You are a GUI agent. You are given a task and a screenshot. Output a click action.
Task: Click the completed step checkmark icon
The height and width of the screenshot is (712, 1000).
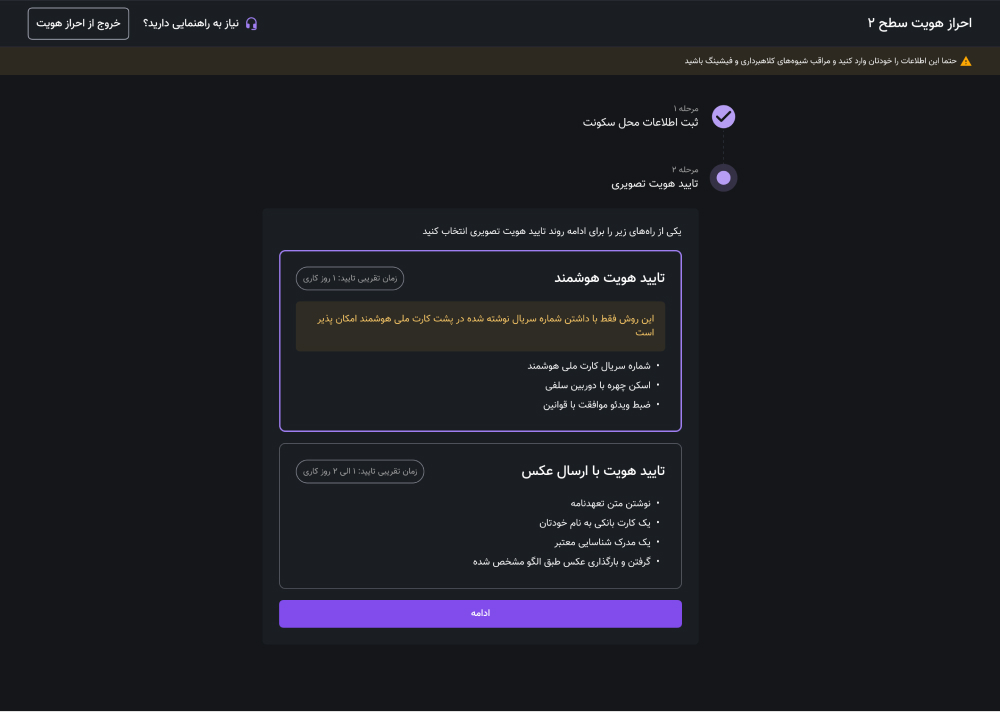(x=724, y=117)
